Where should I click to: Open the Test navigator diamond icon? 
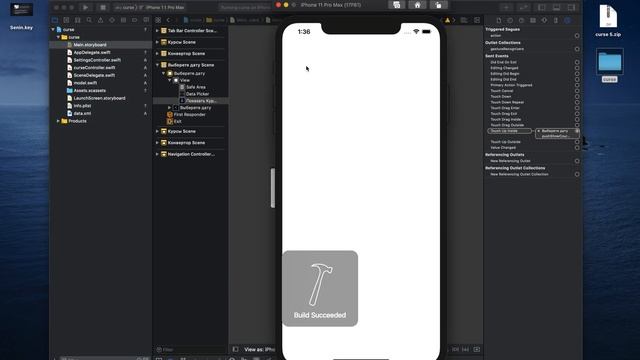point(112,20)
